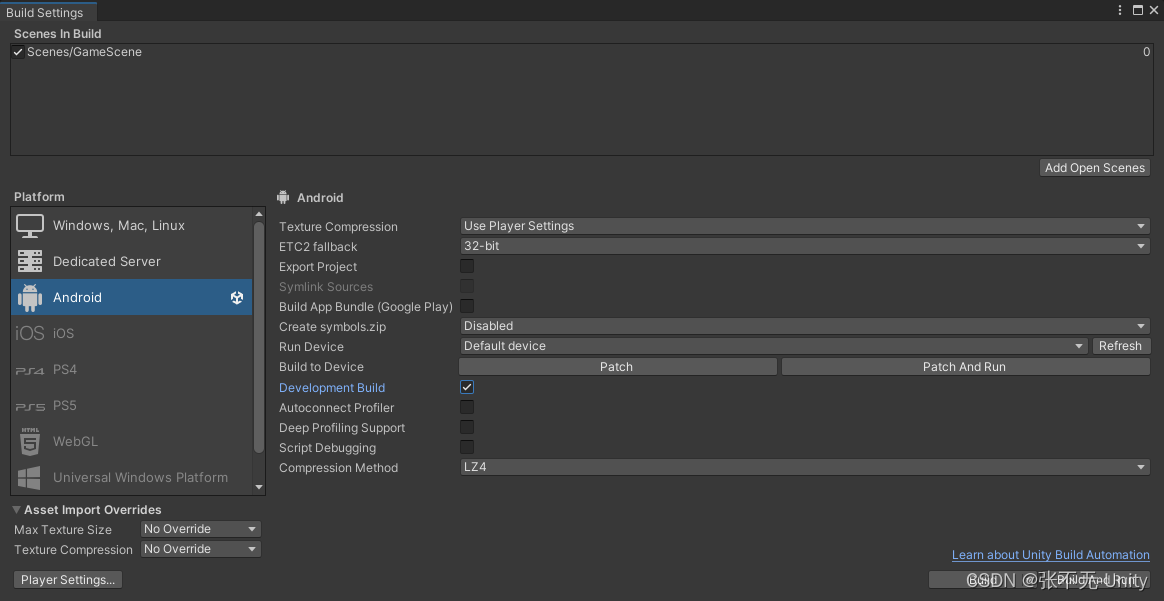The height and width of the screenshot is (601, 1164).
Task: Click the Build to Device label
Action: [x=321, y=367]
